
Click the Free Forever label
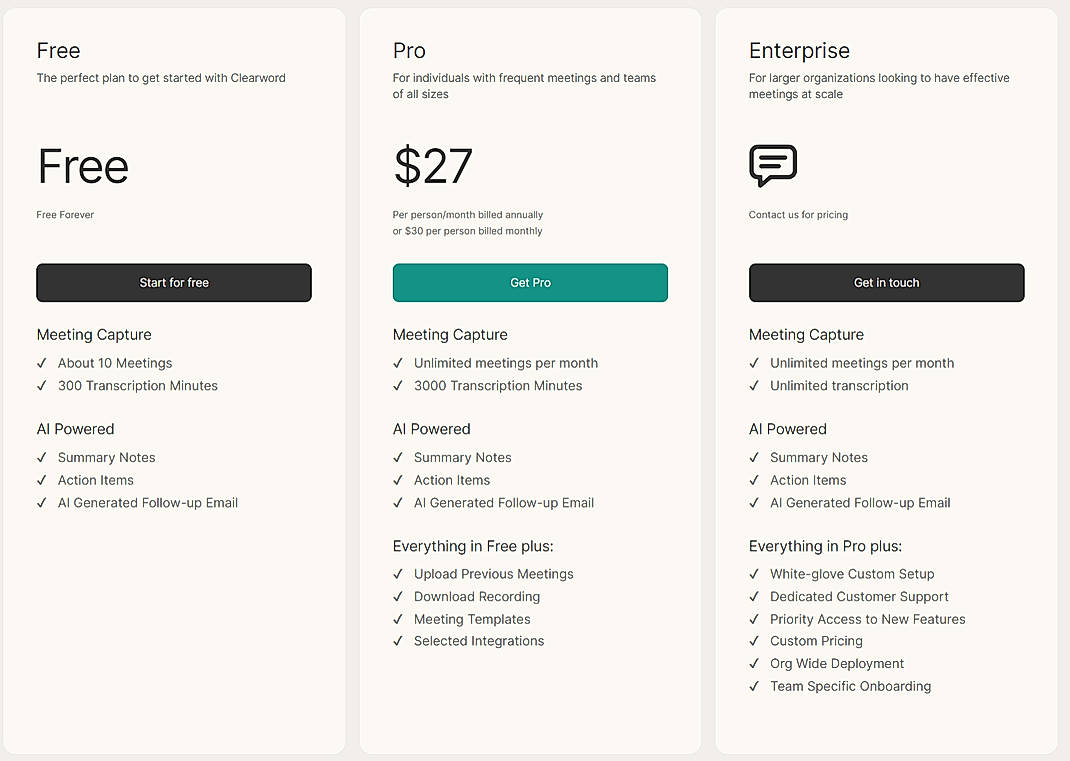pyautogui.click(x=64, y=214)
